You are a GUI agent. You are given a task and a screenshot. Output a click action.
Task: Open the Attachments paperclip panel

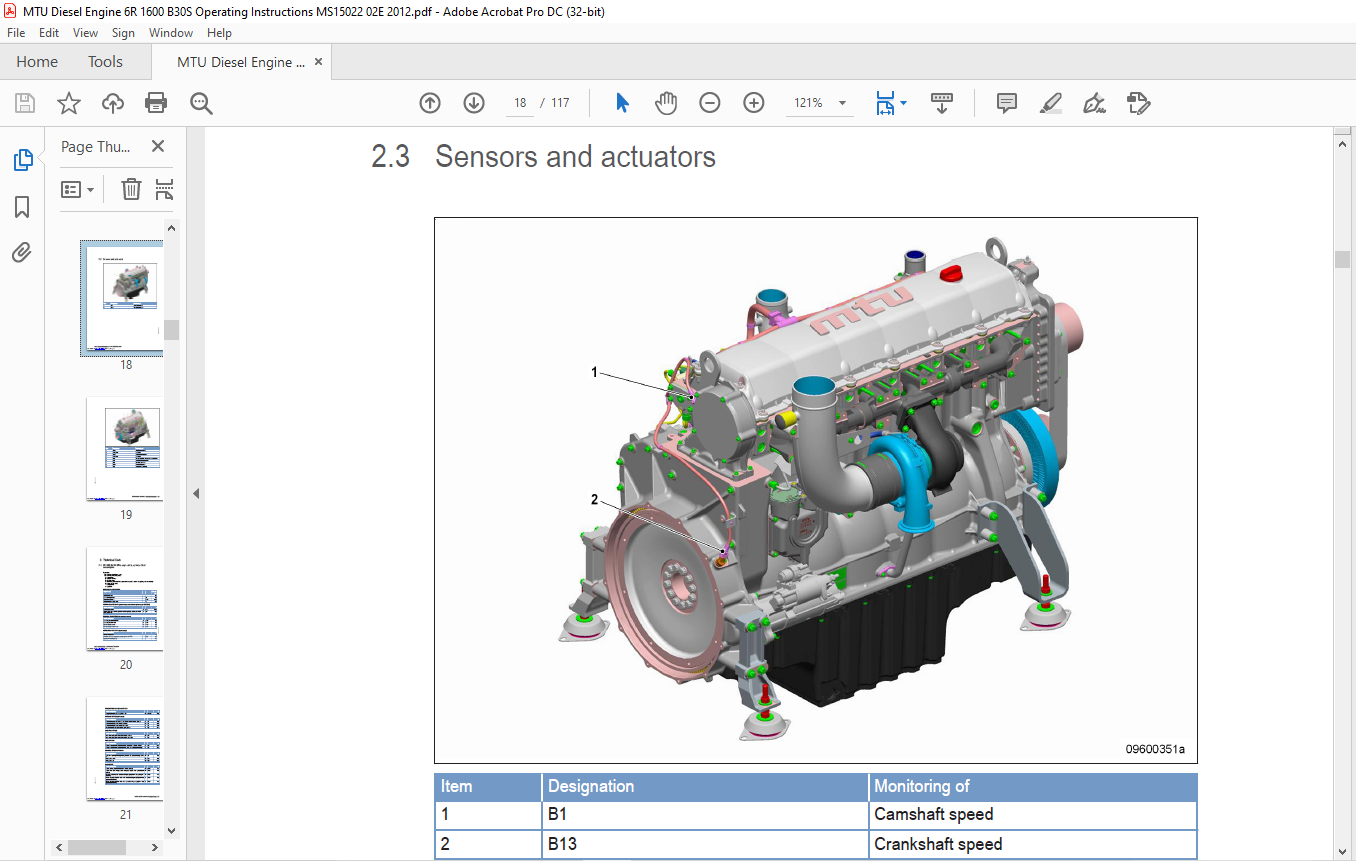[22, 252]
